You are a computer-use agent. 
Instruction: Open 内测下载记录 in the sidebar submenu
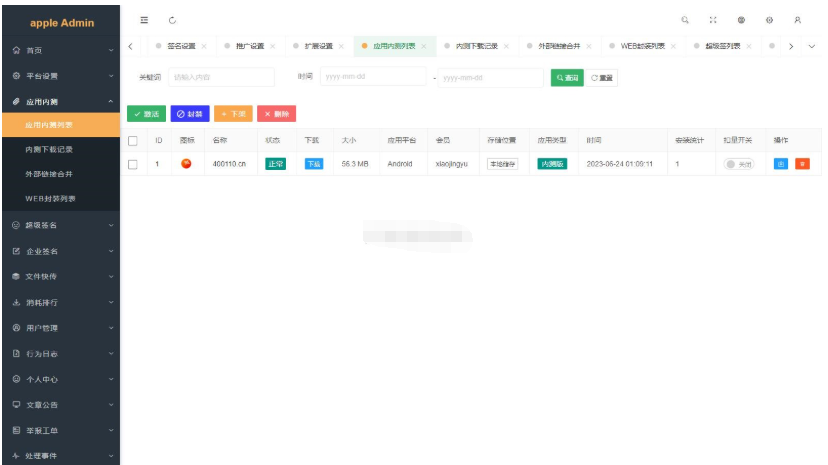[x=49, y=149]
